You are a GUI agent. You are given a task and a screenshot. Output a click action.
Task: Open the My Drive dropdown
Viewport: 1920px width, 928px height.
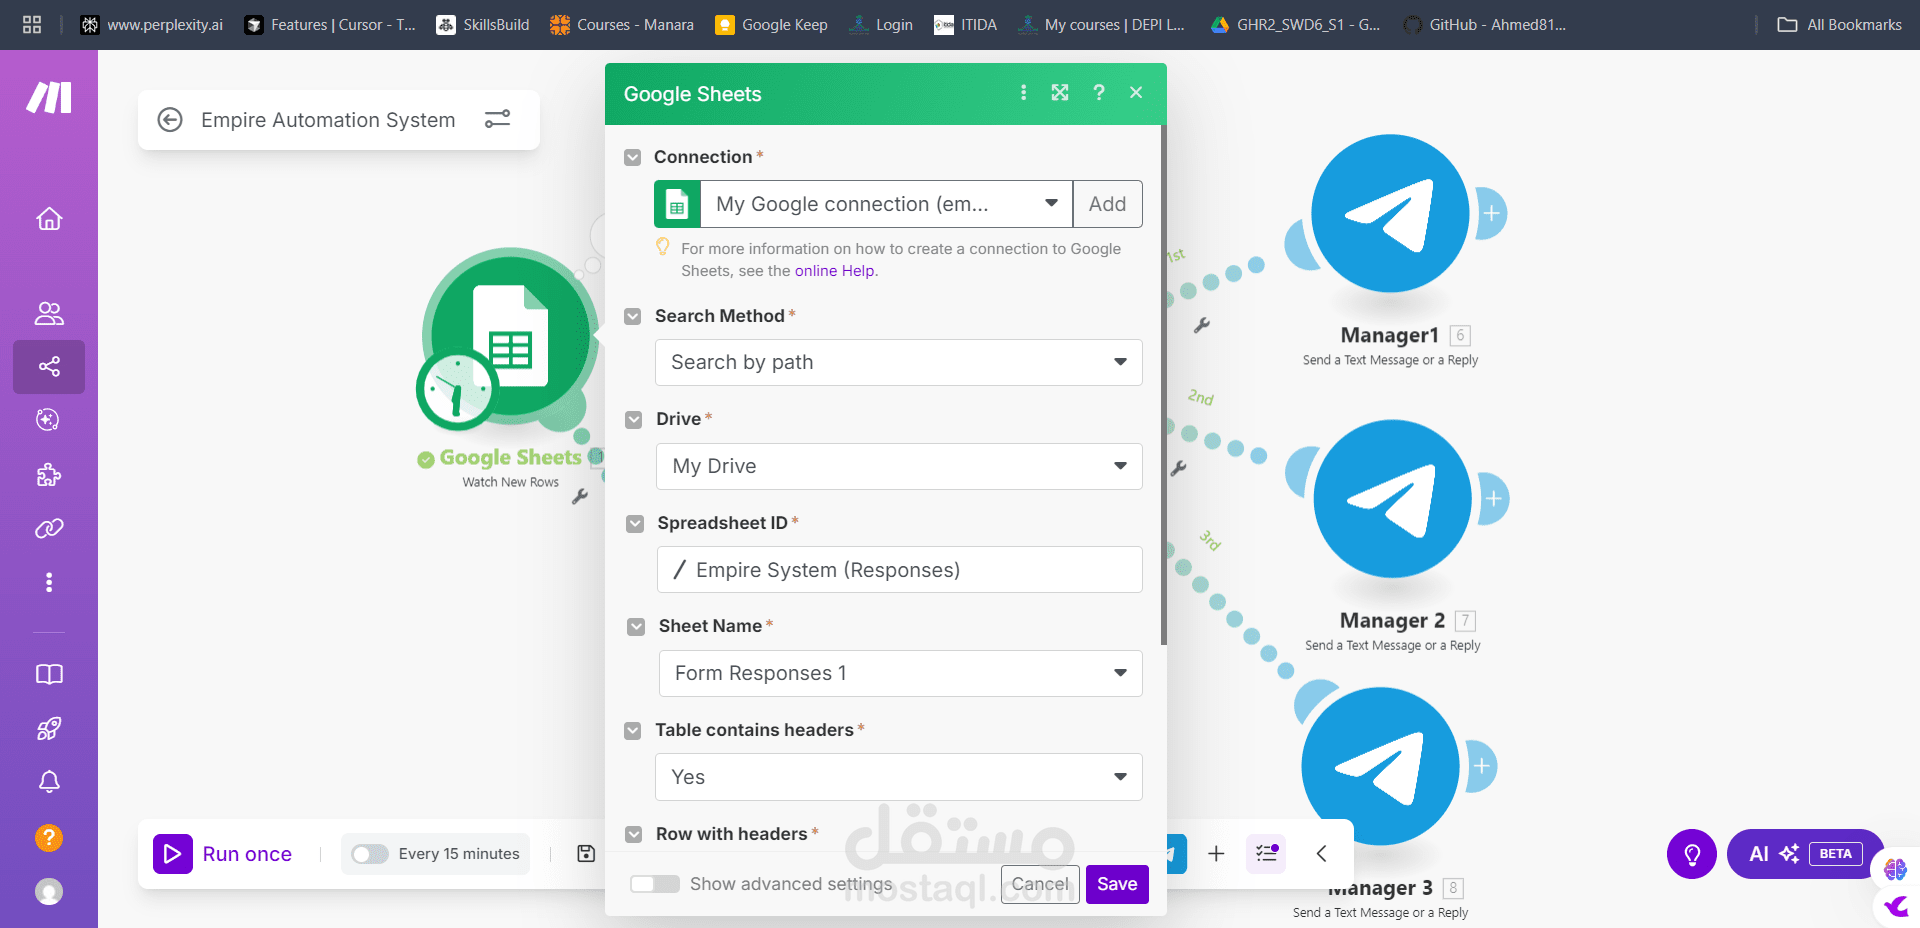click(899, 466)
